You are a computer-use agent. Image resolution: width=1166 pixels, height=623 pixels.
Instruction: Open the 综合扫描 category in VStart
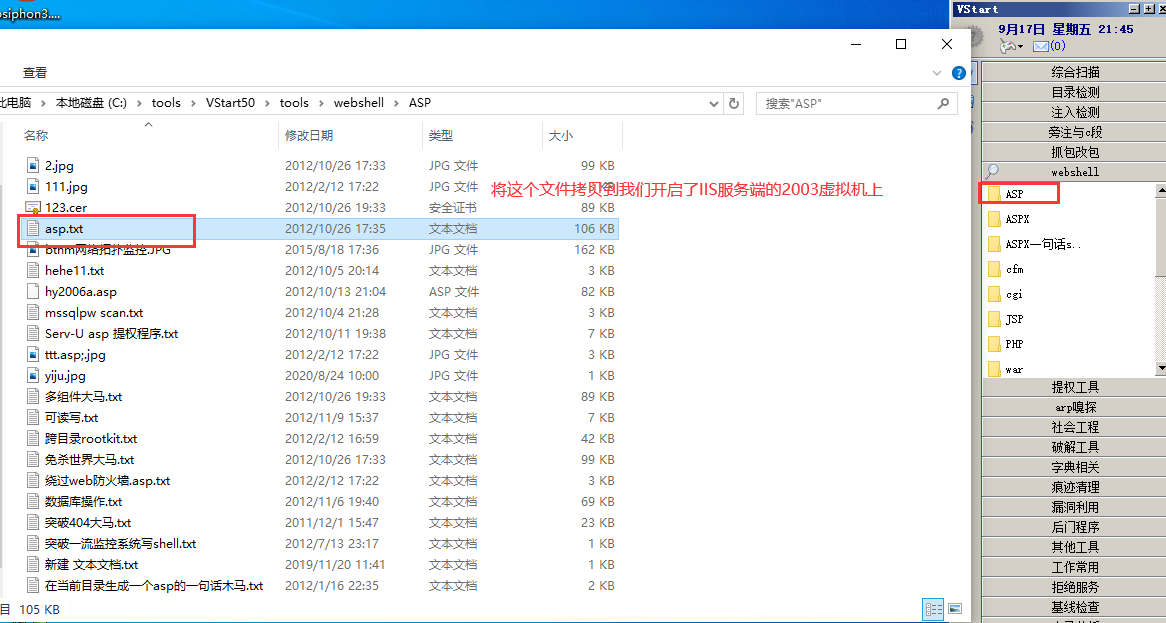click(1075, 72)
